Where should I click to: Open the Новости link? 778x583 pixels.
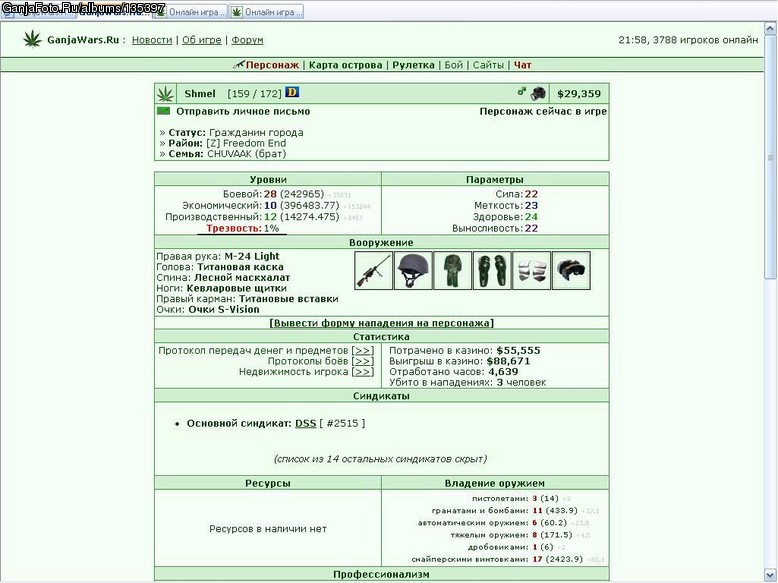152,40
